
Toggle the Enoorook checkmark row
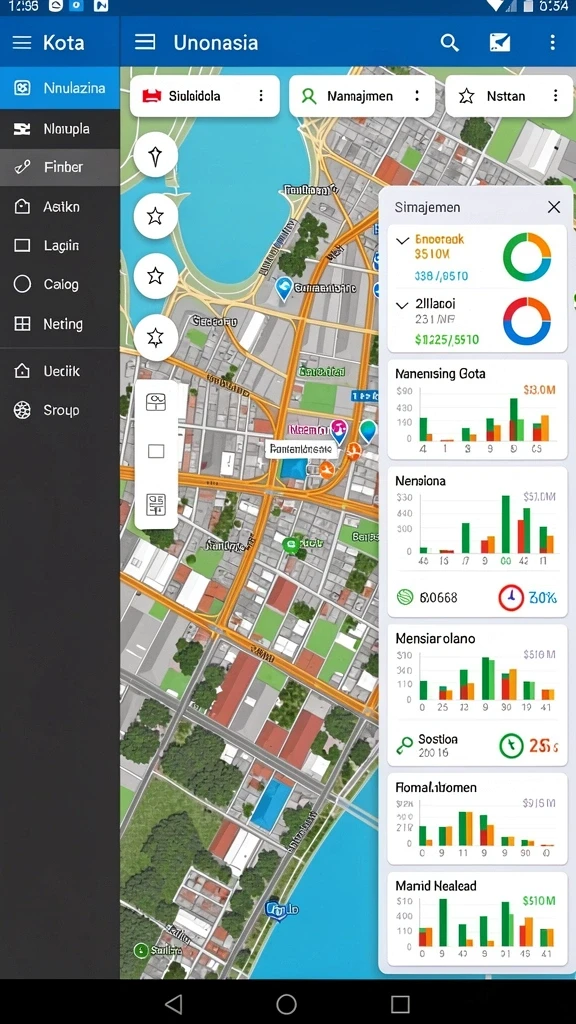coord(476,257)
